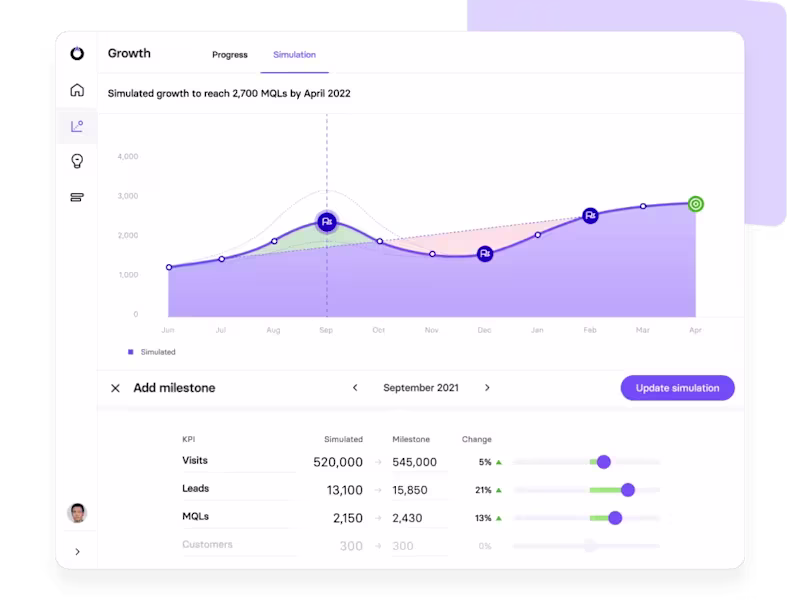The image size is (800, 600).
Task: Adjust the MQLs change slider handle
Action: (x=615, y=518)
